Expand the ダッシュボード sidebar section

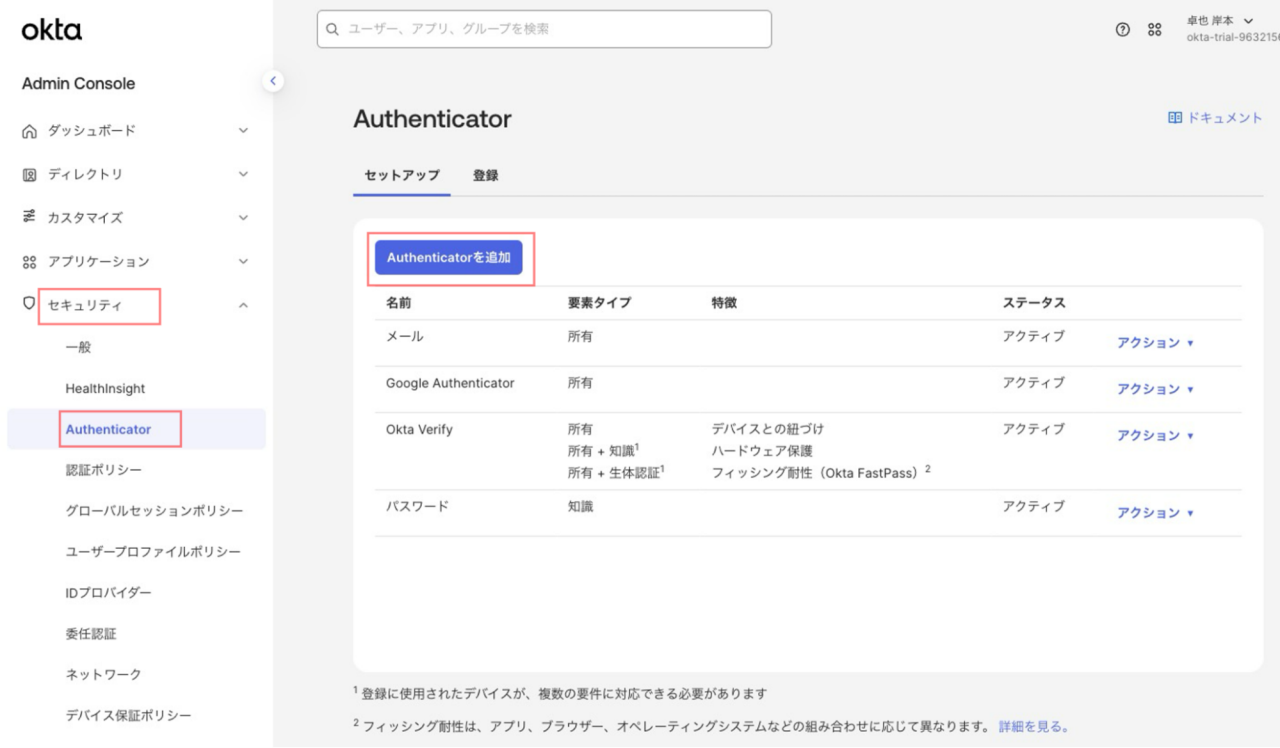[x=241, y=130]
